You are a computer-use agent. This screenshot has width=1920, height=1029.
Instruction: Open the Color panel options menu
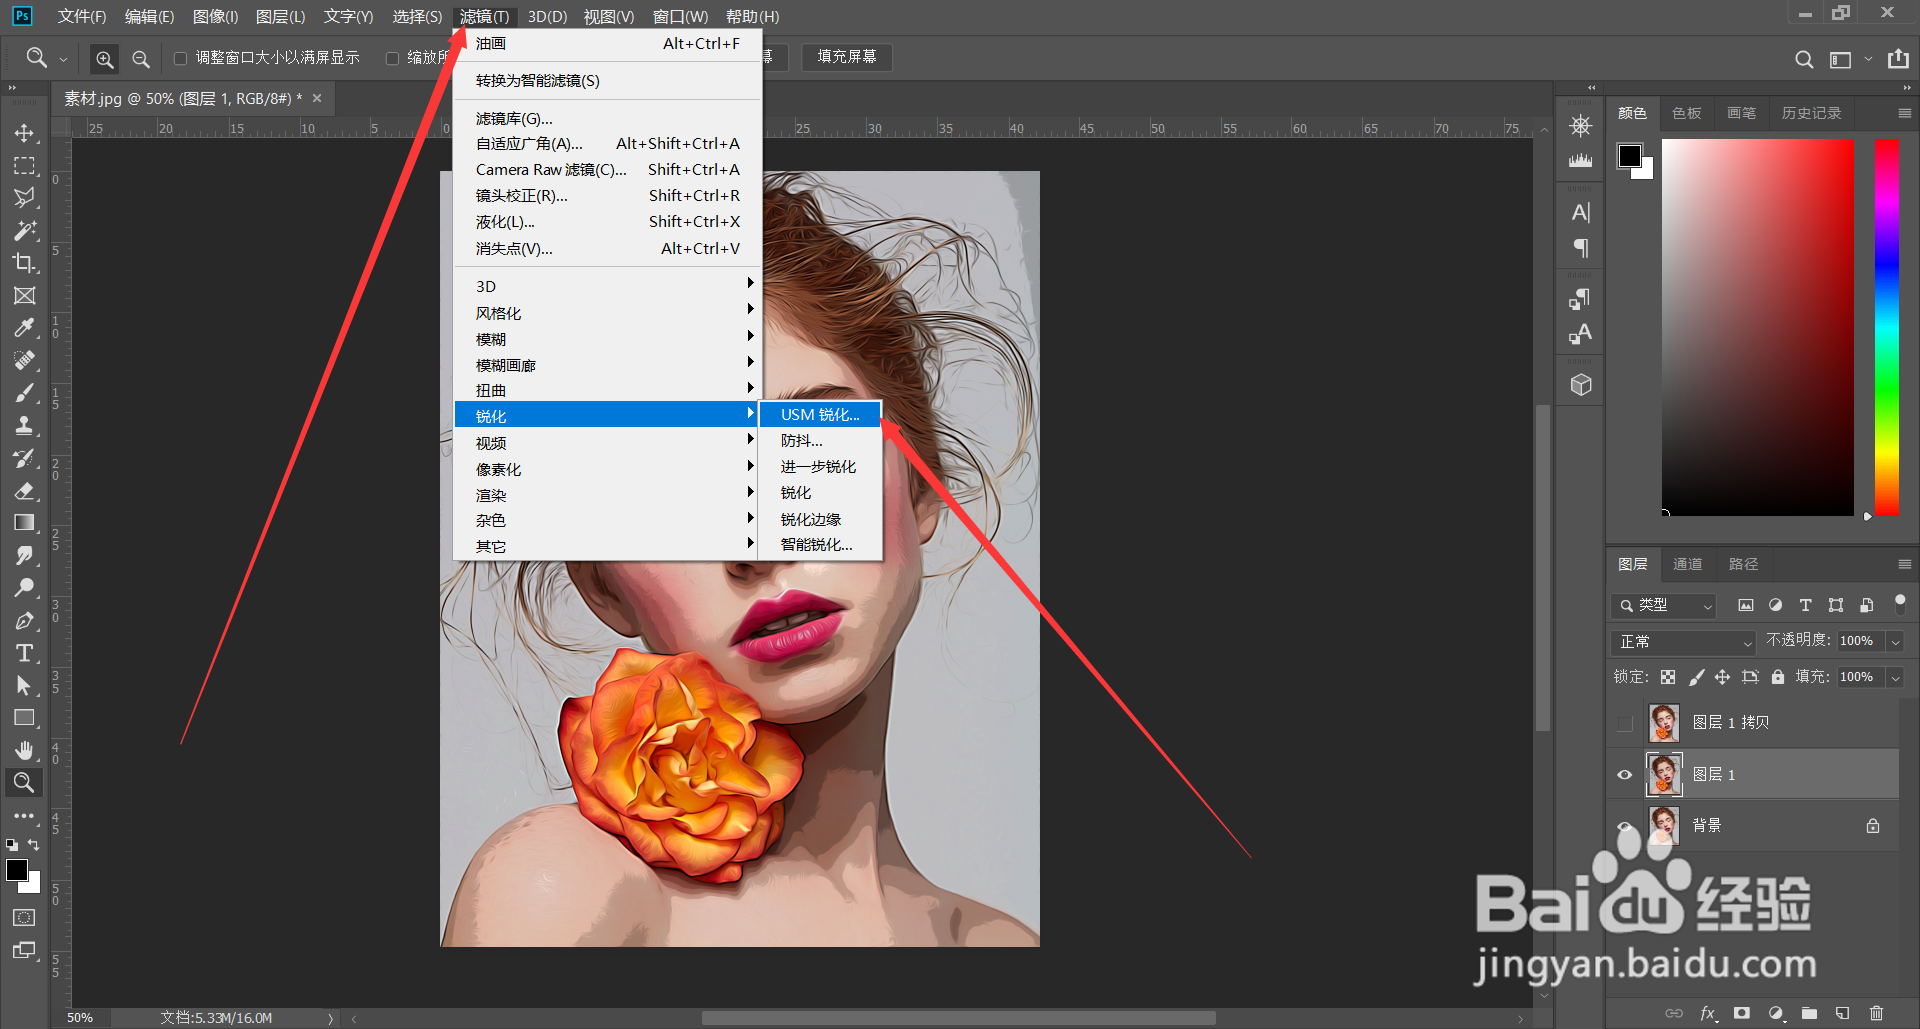pos(1904,113)
